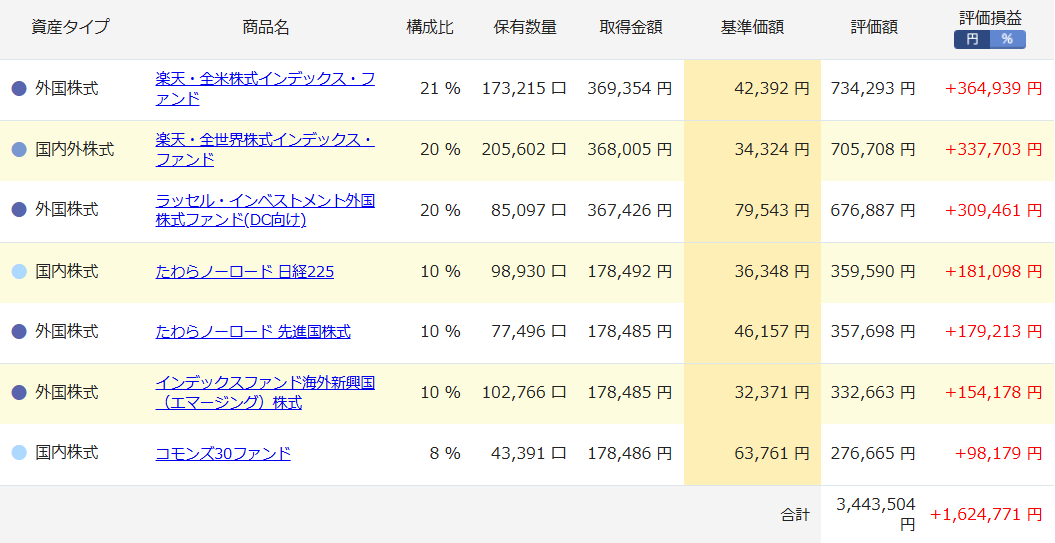1055x543 pixels.
Task: Select holding quantity 205,602 口
Action: pyautogui.click(x=524, y=149)
